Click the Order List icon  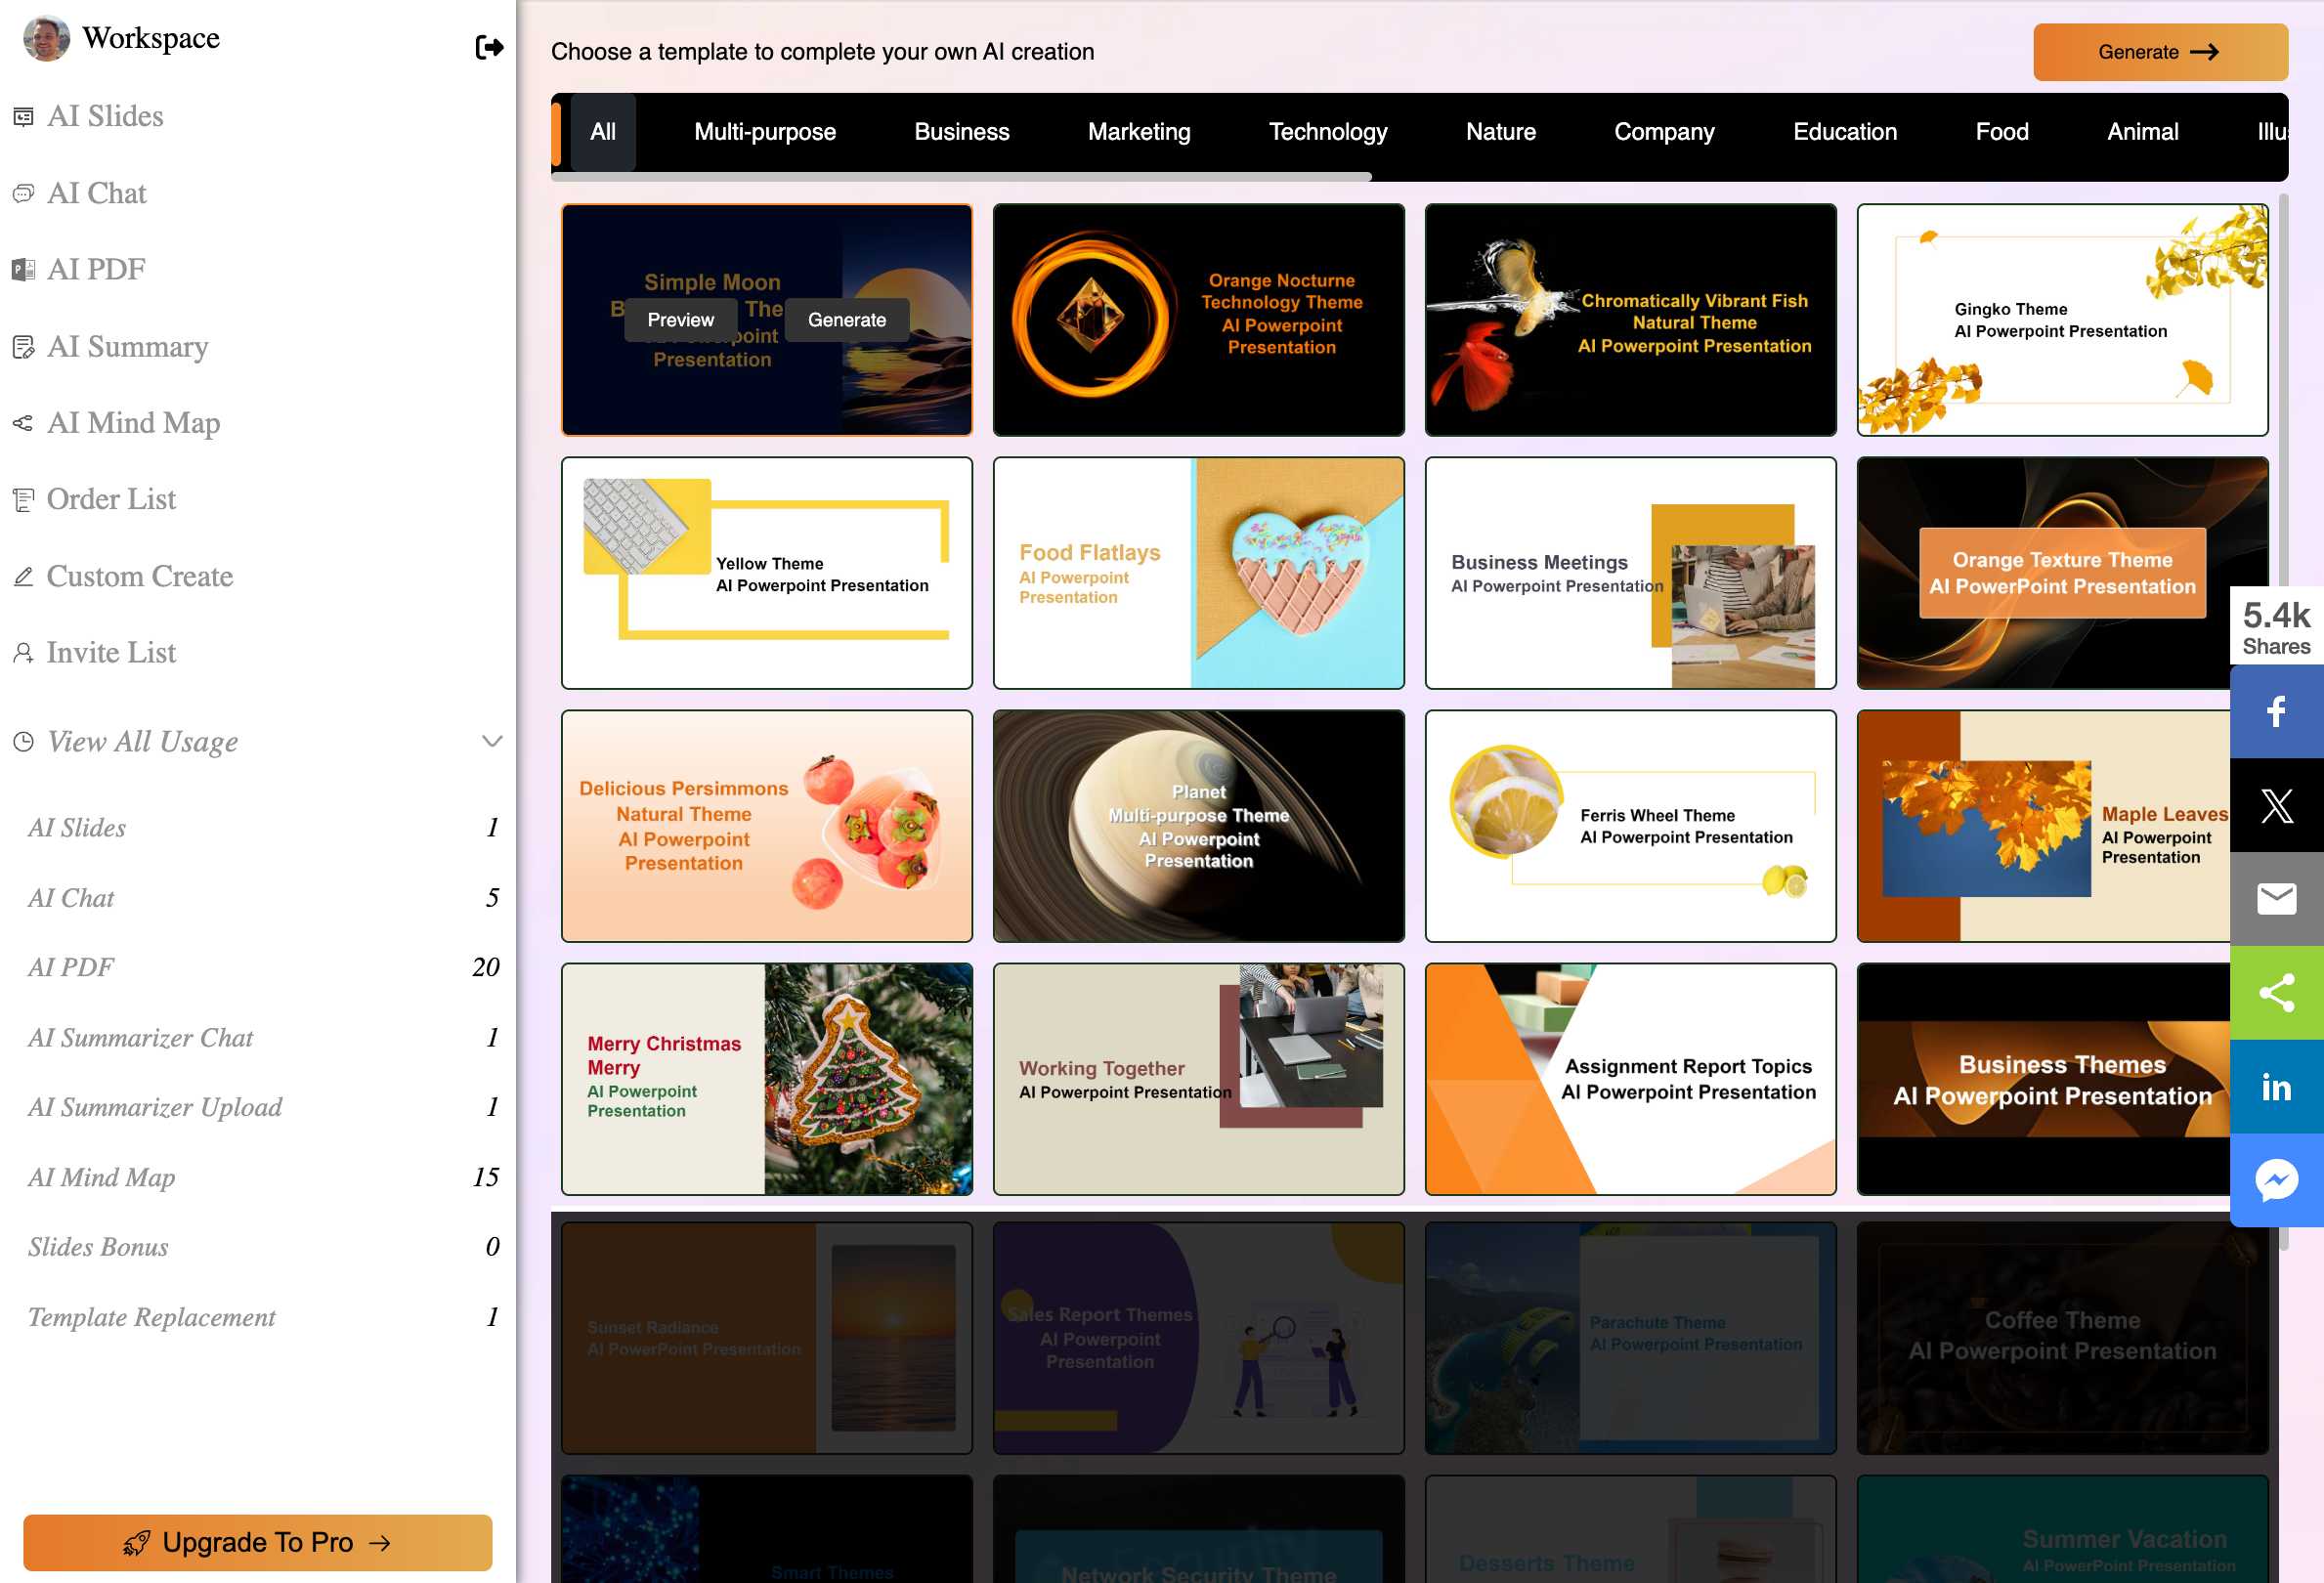(23, 499)
